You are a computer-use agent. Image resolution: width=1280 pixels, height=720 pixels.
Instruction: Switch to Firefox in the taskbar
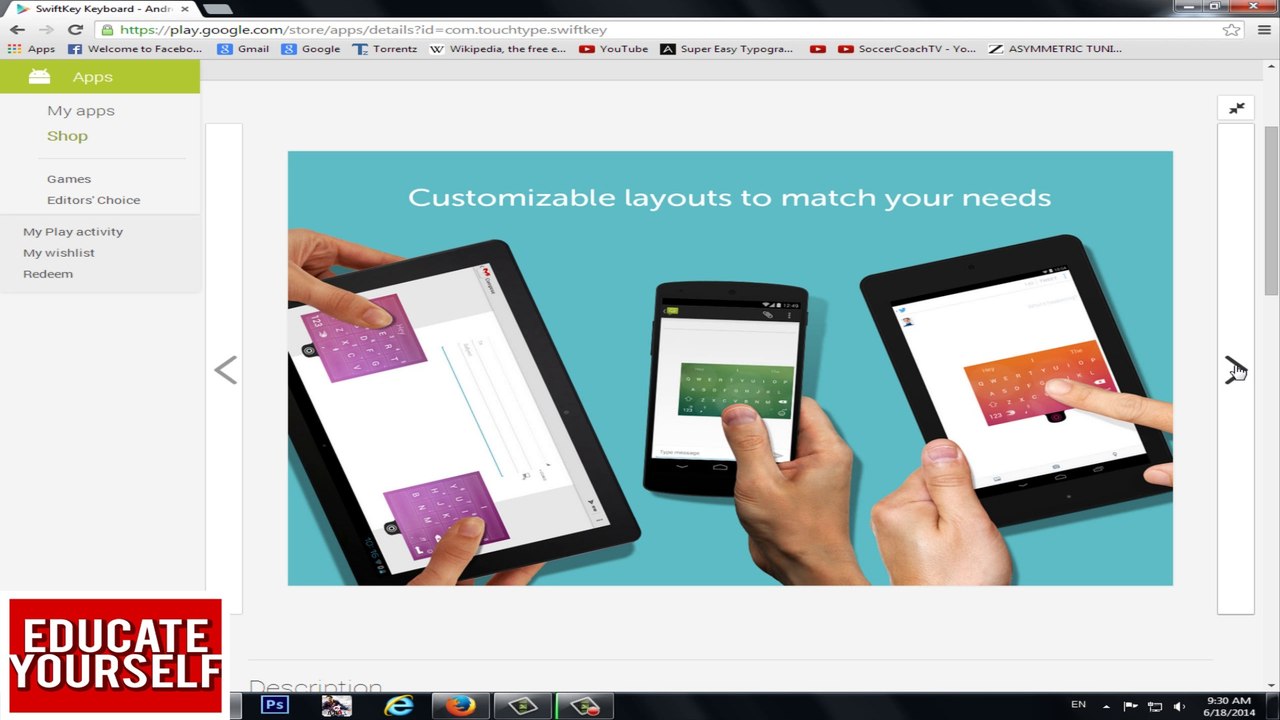(x=460, y=706)
